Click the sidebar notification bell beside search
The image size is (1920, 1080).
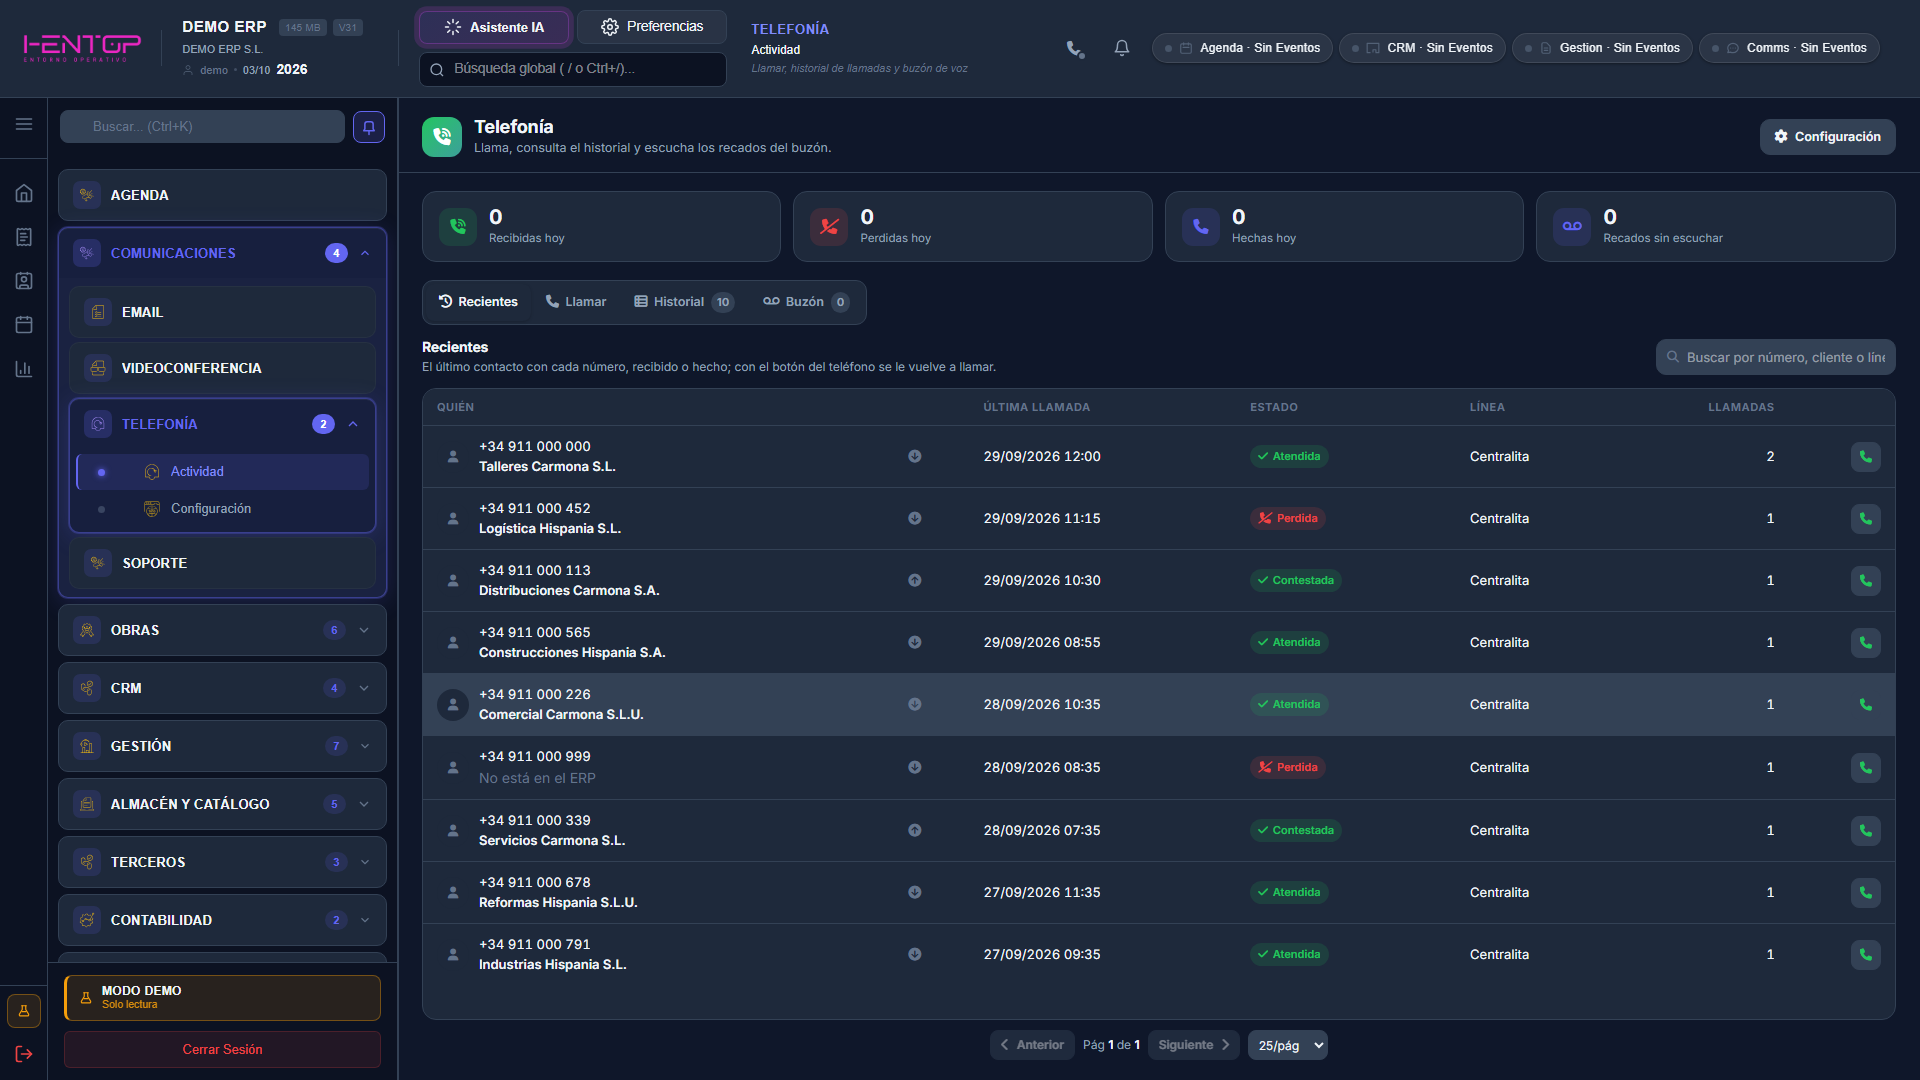[369, 127]
